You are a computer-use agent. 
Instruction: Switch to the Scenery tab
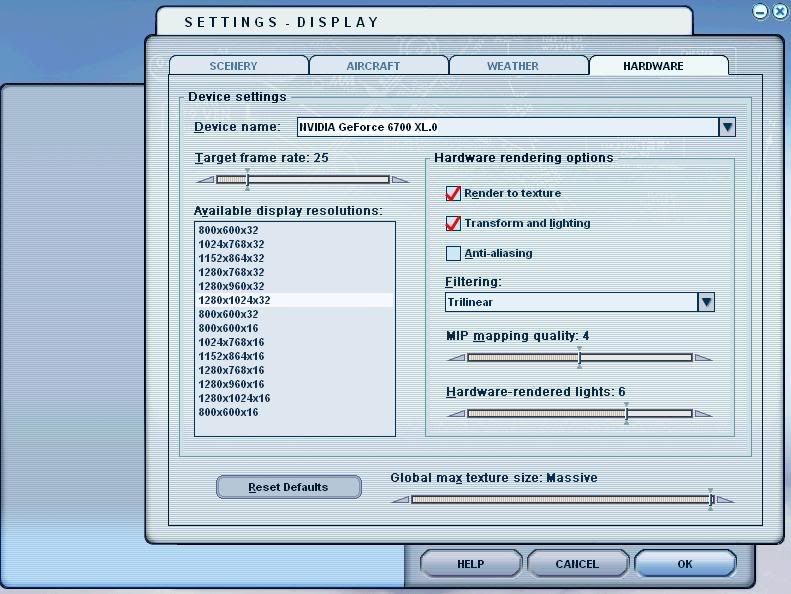[x=239, y=66]
